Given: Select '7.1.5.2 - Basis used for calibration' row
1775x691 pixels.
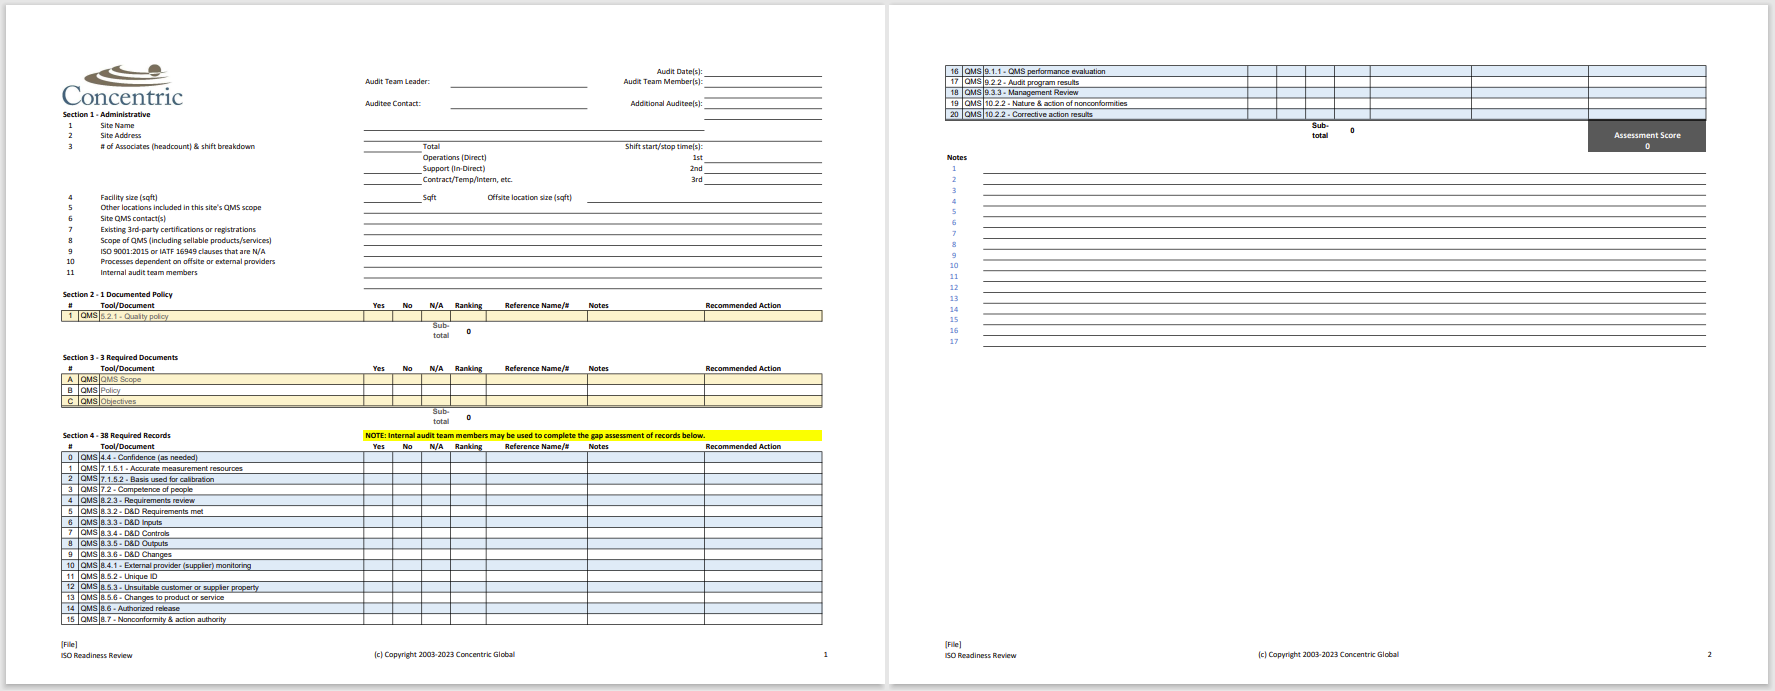Looking at the screenshot, I should [442, 479].
